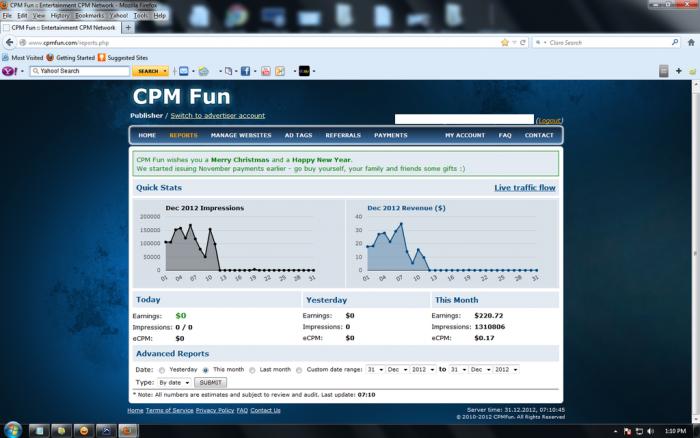Expand the Yahoo SEARCH button dropdown arrow
The image size is (700, 438).
click(165, 71)
